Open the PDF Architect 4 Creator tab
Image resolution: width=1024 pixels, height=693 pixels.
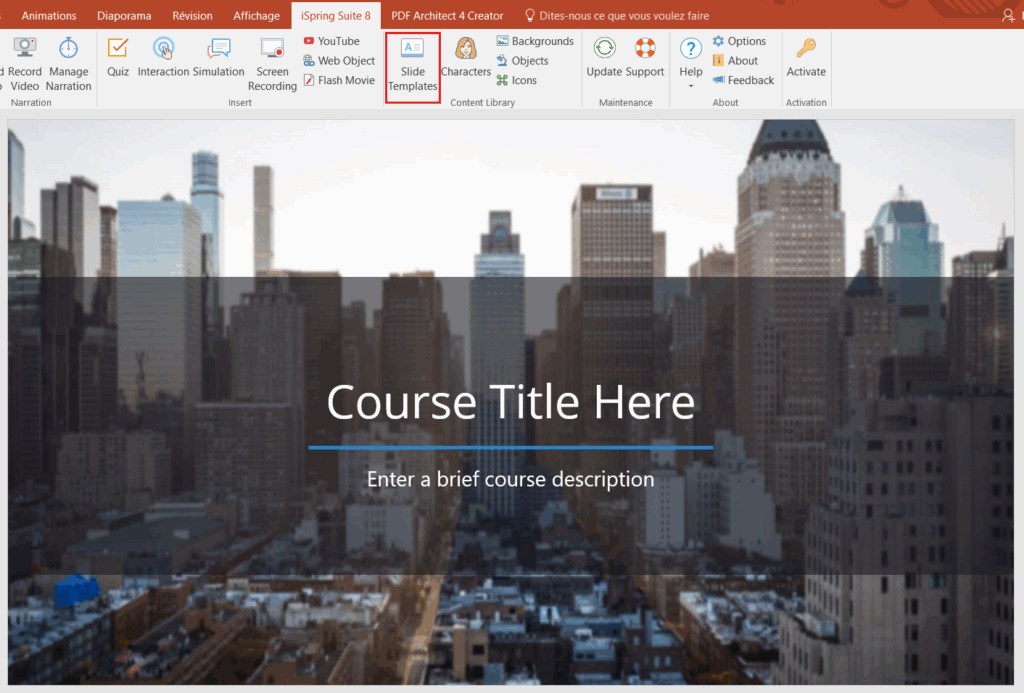tap(447, 15)
